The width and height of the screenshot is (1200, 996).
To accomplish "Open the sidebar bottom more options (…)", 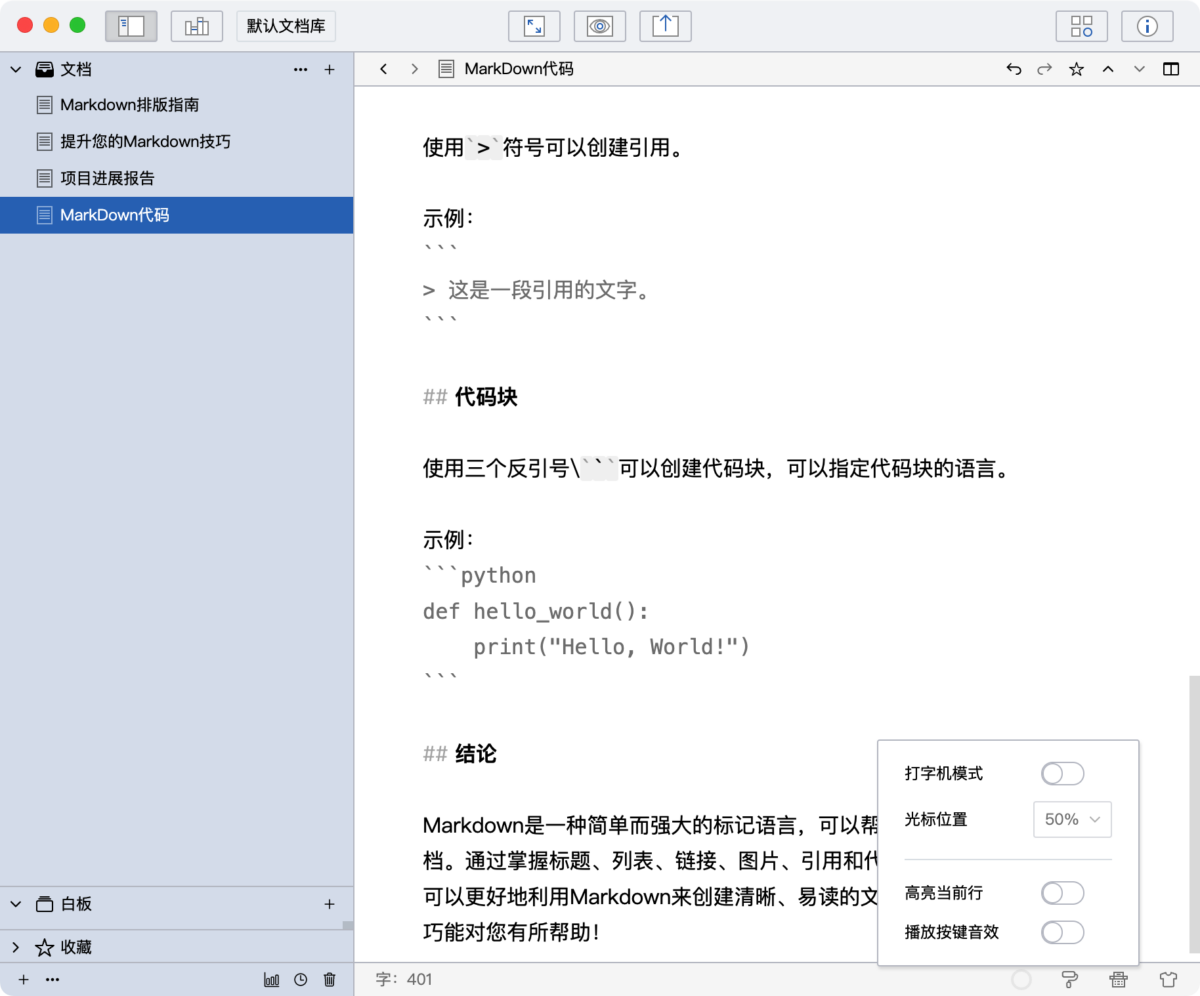I will 53,980.
